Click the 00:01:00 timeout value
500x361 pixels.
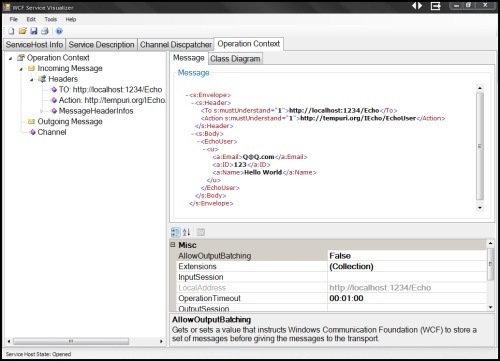click(x=346, y=298)
